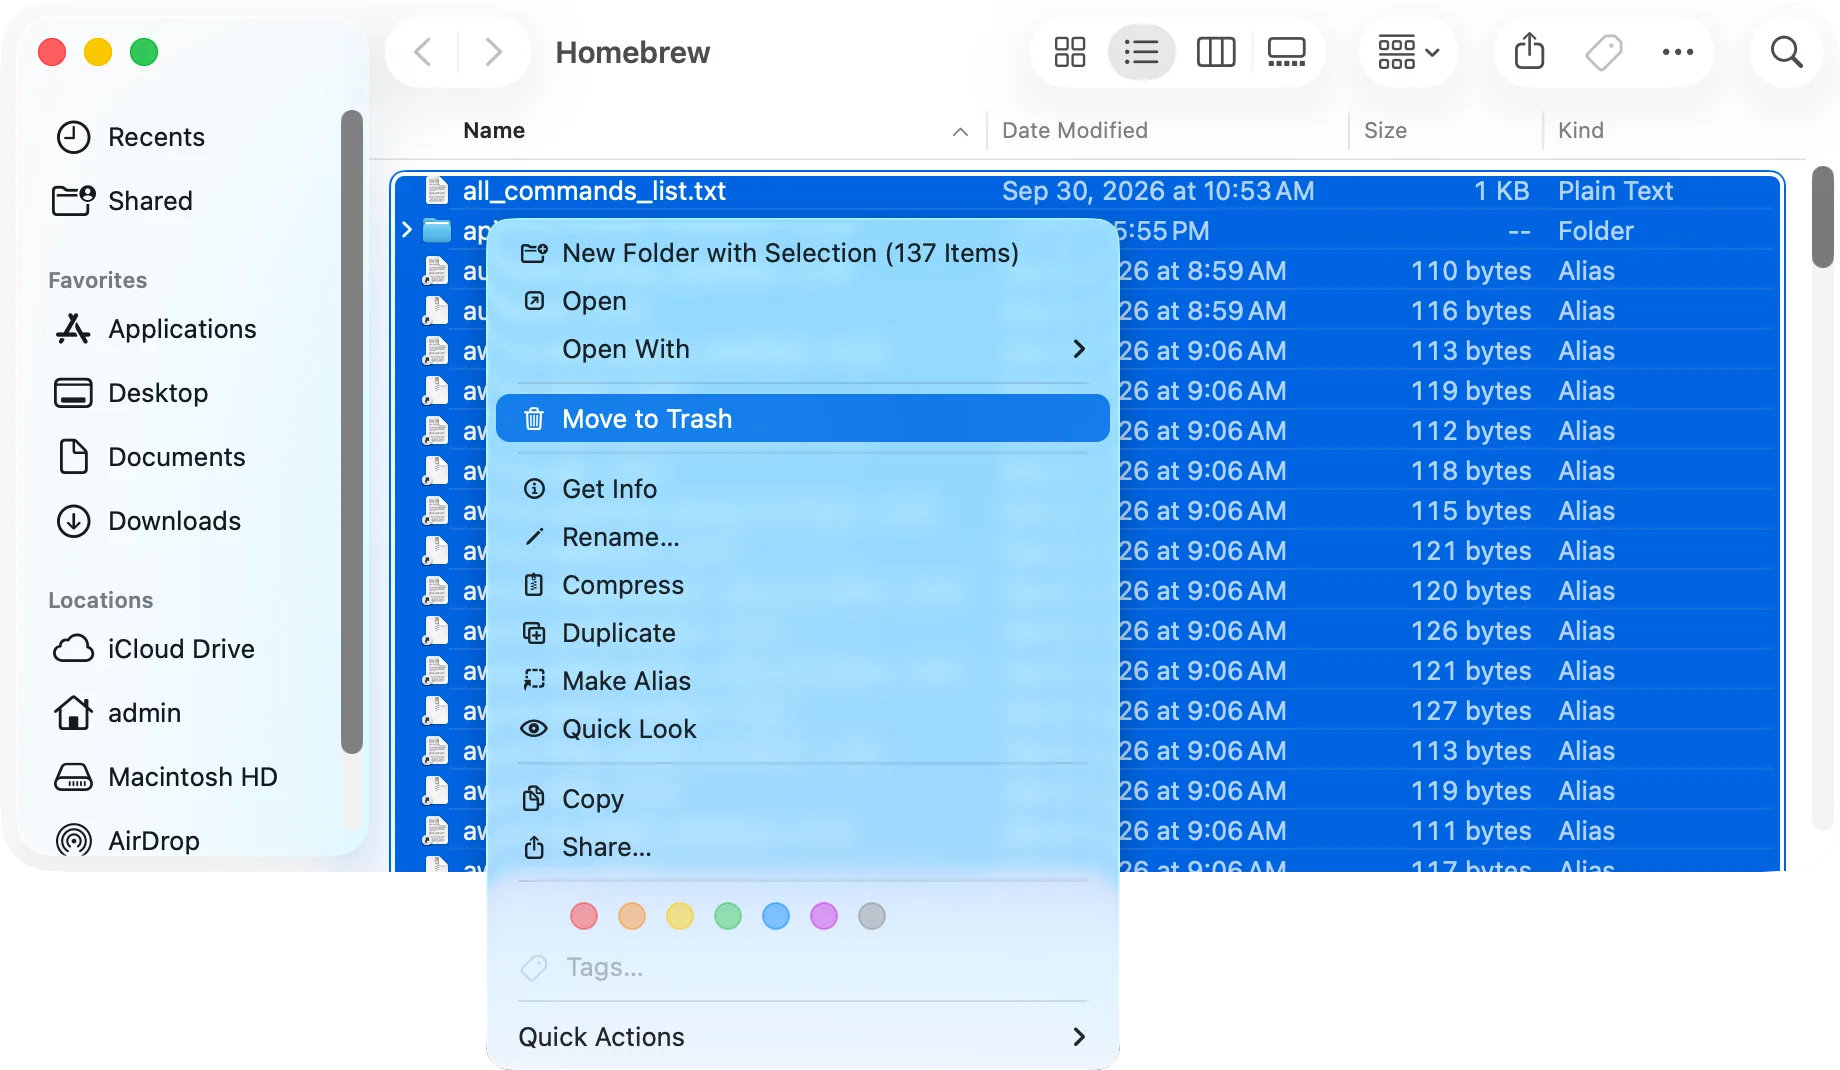Open the group-by options dropdown
Viewport: 1840px width, 1070px height.
1408,52
